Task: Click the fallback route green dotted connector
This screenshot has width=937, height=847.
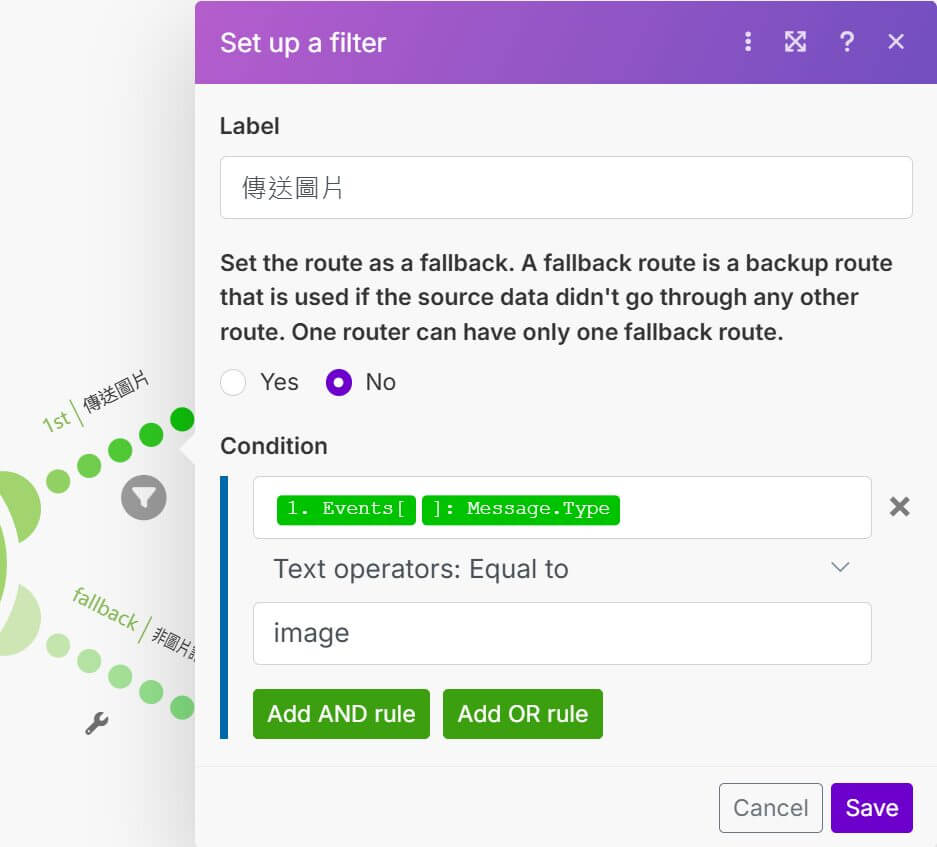Action: click(x=120, y=676)
